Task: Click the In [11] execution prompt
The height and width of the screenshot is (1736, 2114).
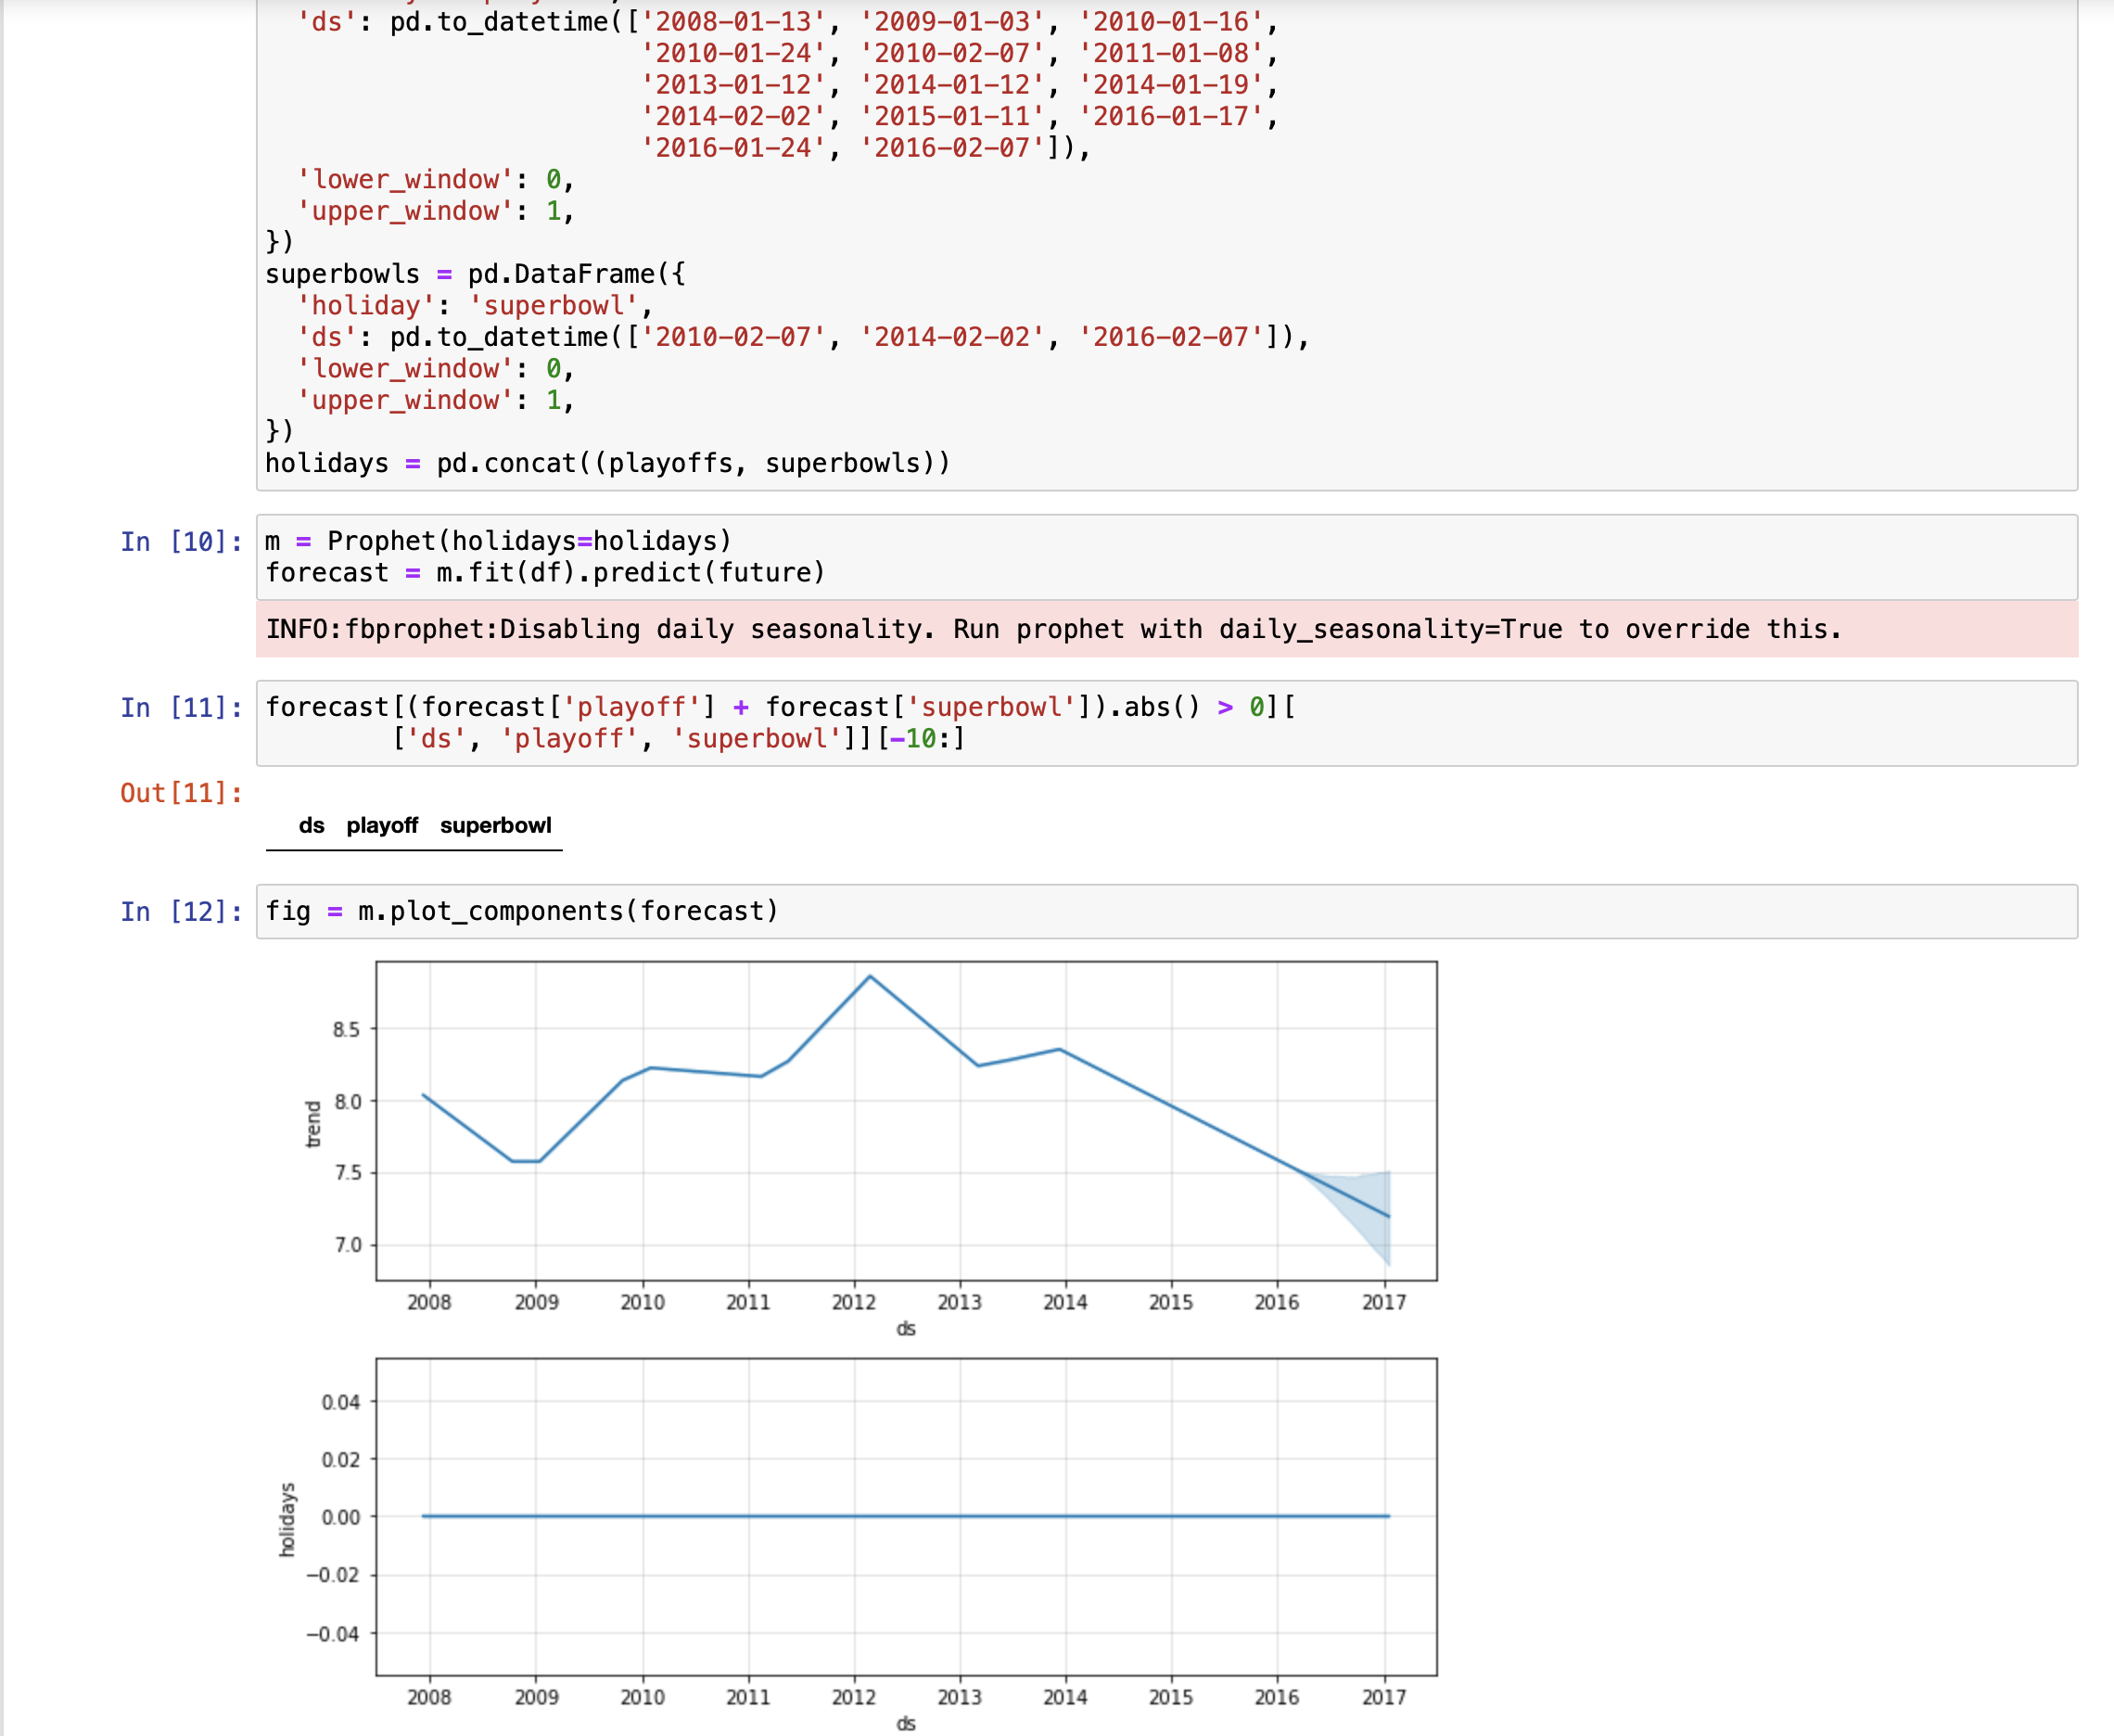Action: pos(178,706)
